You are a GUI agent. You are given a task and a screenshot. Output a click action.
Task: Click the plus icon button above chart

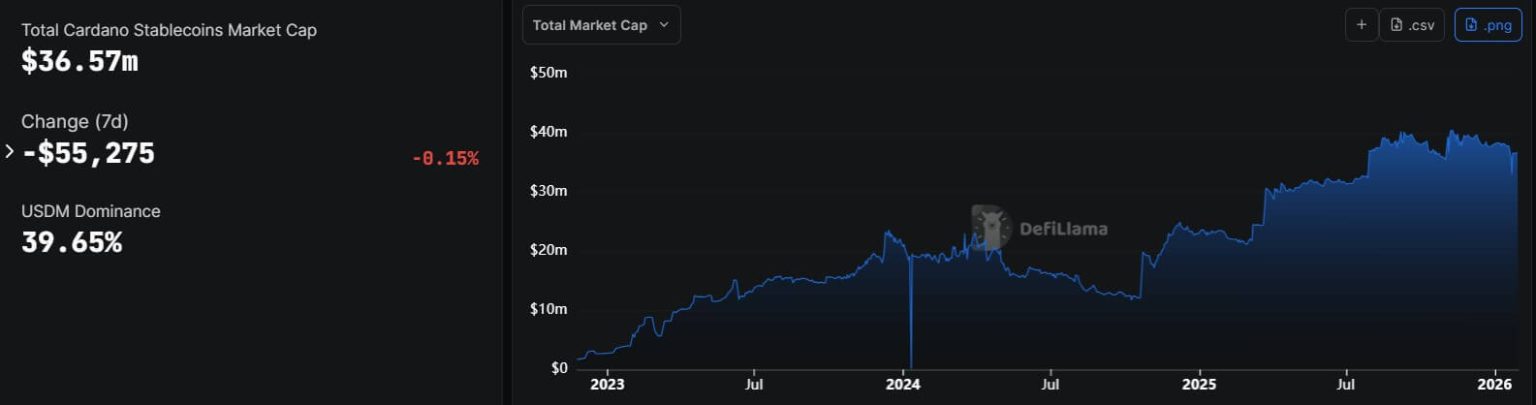[1361, 25]
